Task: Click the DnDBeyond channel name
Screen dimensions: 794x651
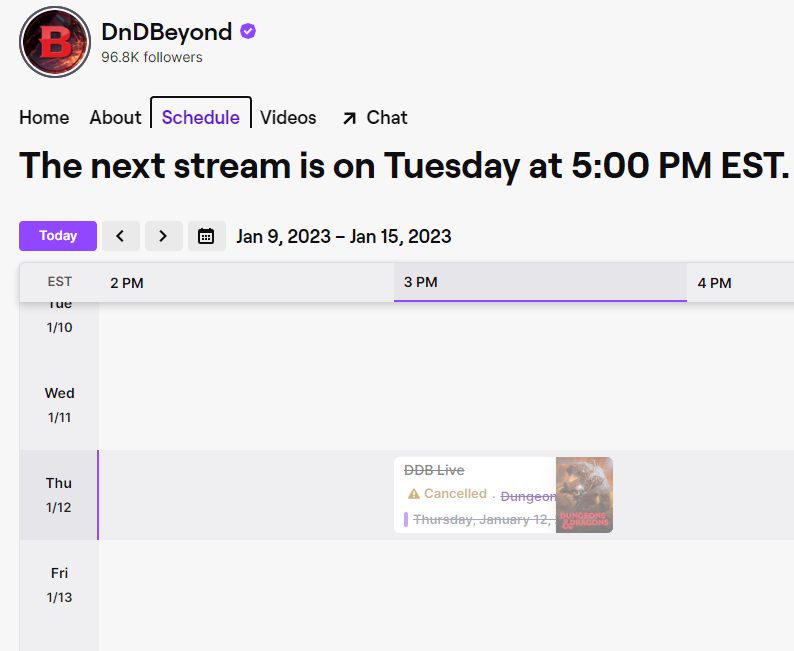Action: 166,32
